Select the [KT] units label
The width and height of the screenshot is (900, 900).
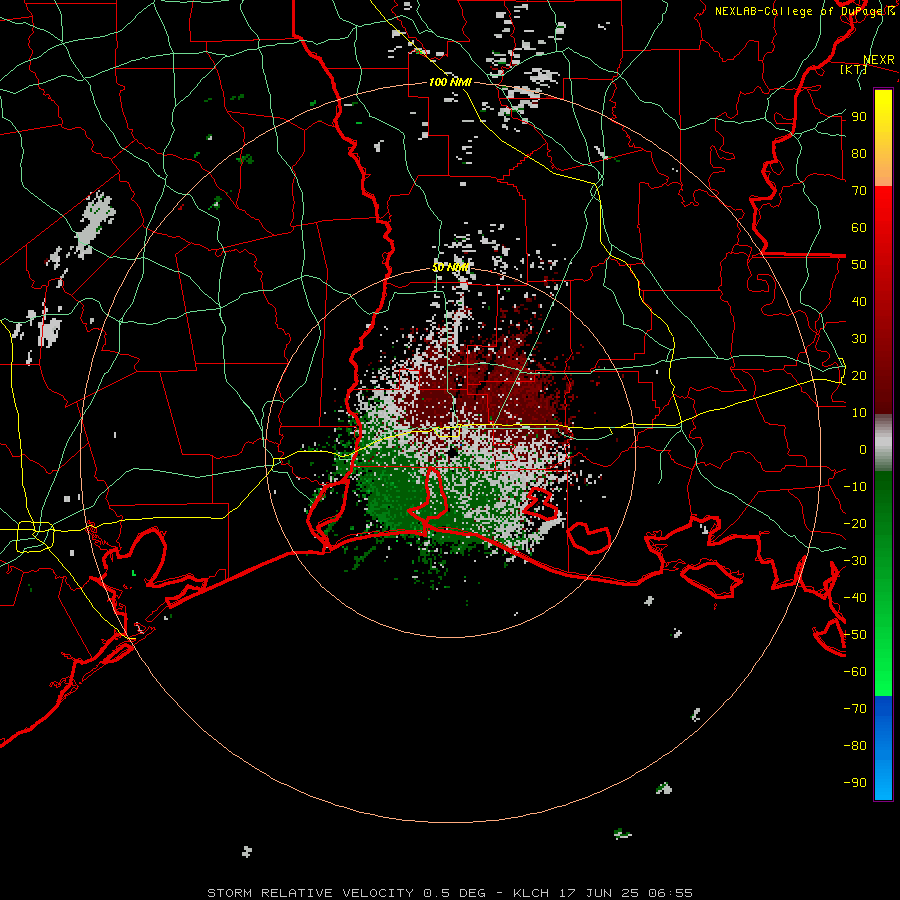853,69
